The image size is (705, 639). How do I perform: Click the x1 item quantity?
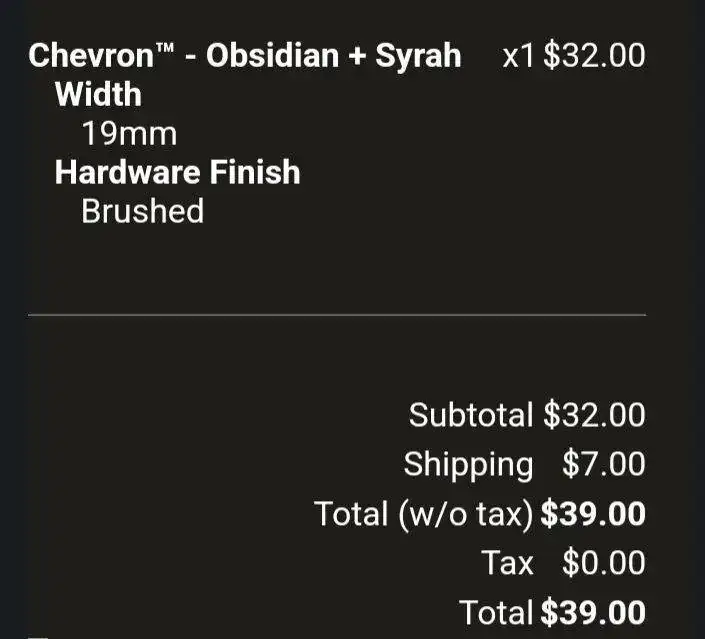pyautogui.click(x=519, y=55)
